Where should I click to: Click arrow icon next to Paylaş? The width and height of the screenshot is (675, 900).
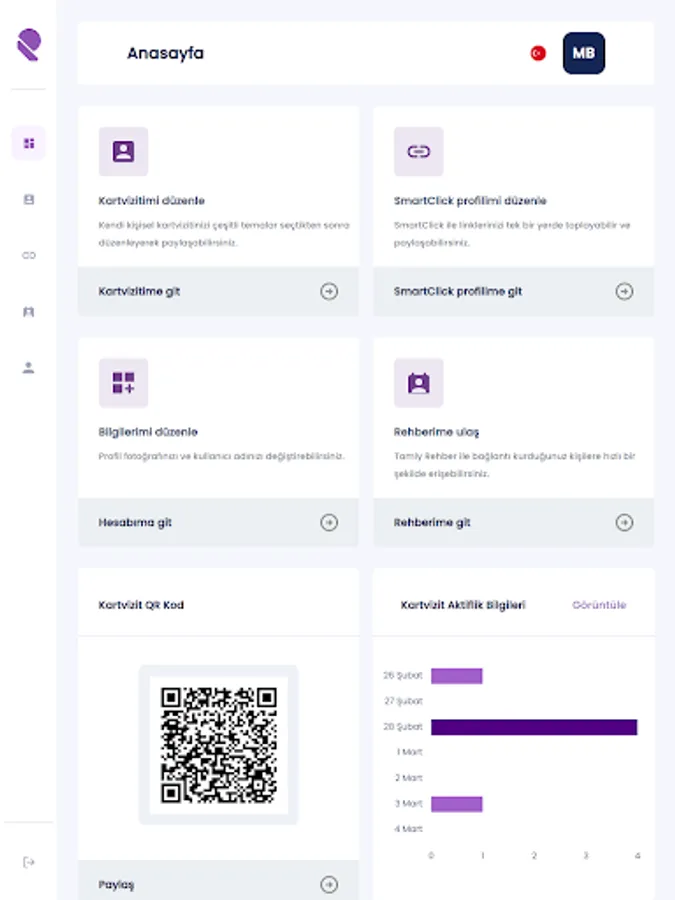329,885
